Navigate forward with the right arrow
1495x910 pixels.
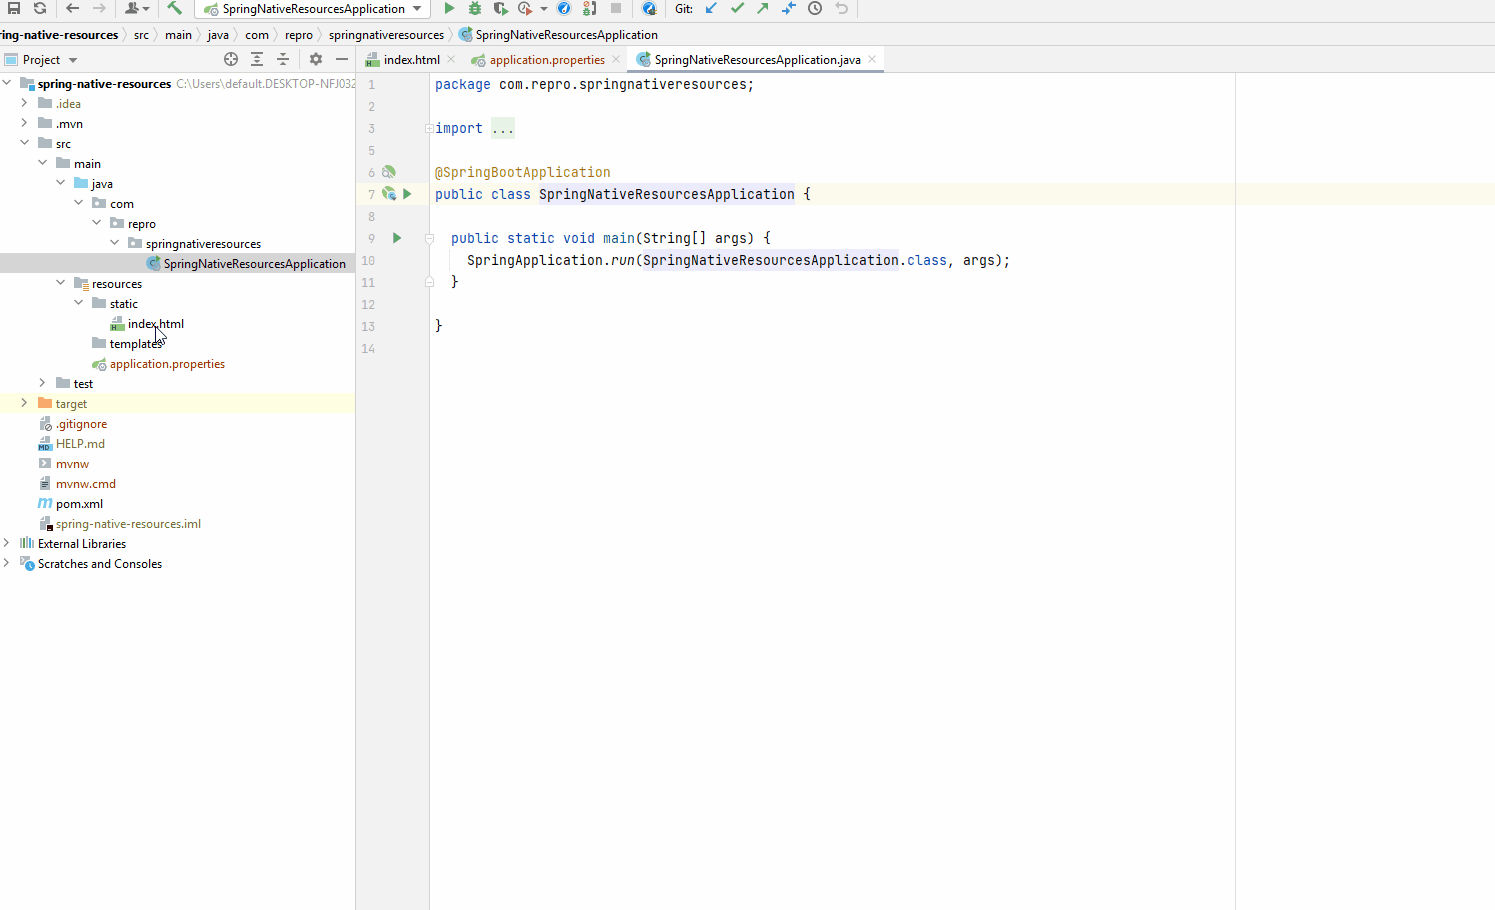(x=99, y=8)
